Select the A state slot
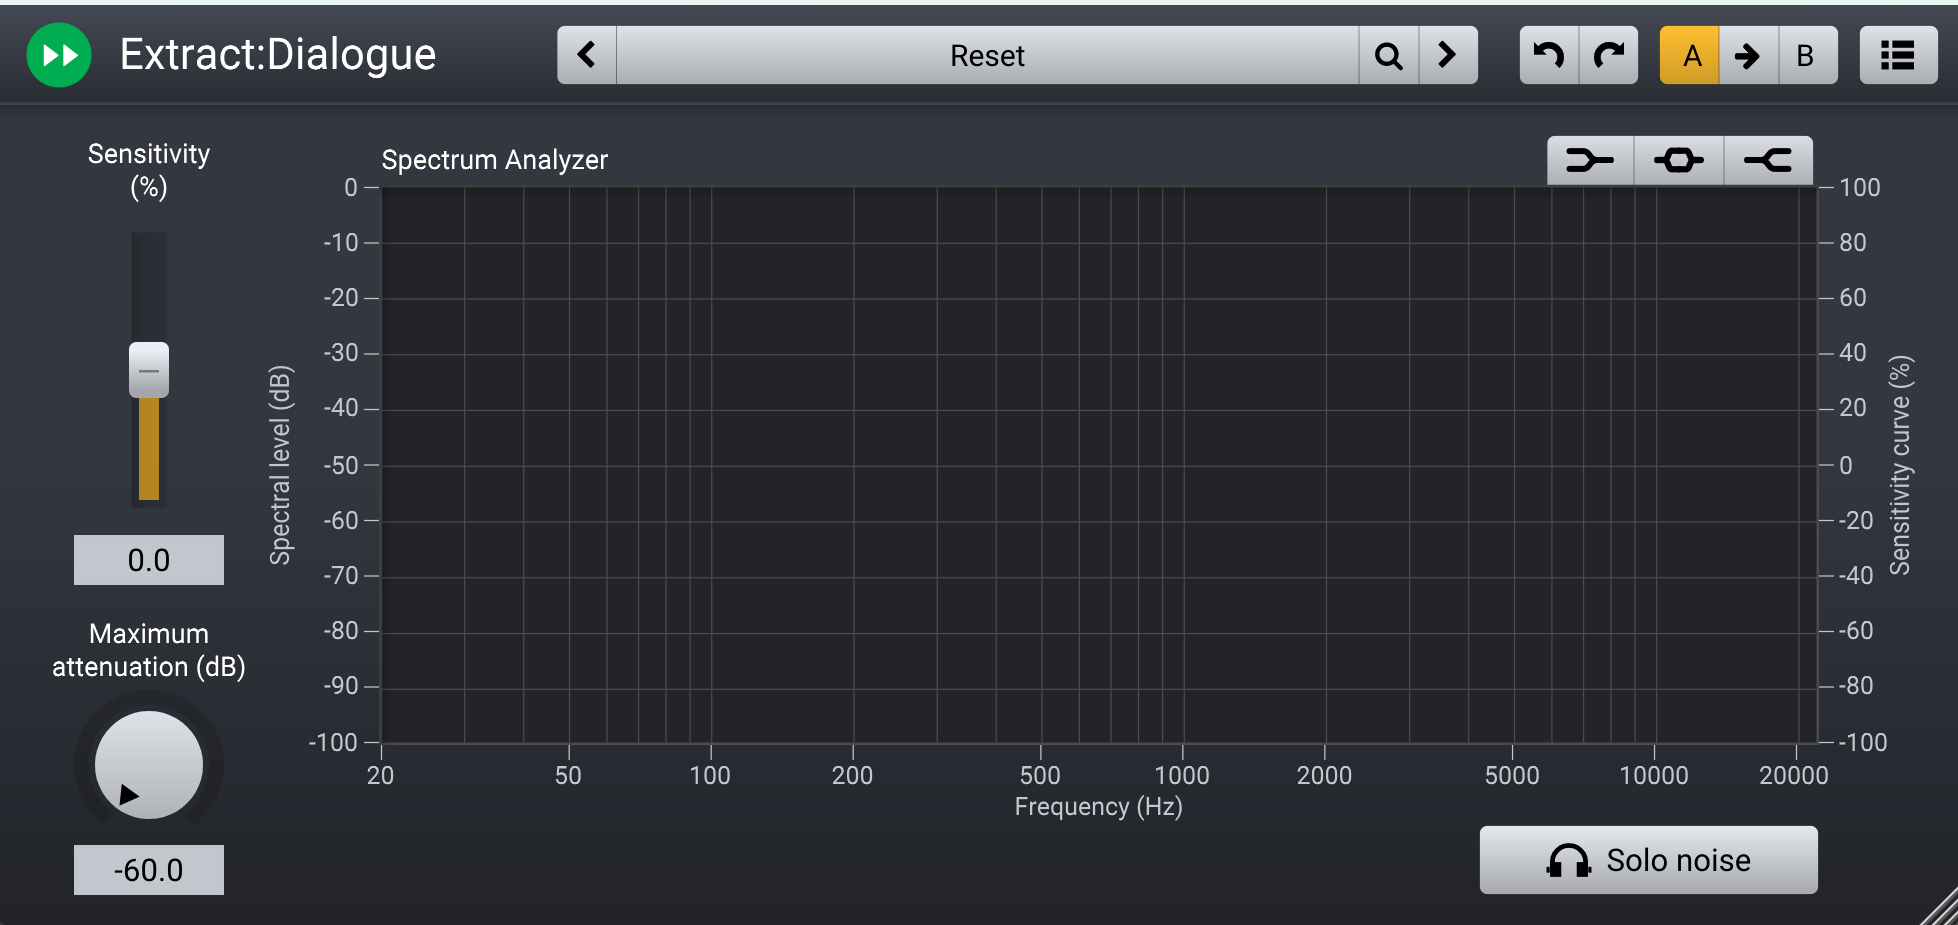1958x925 pixels. pyautogui.click(x=1690, y=55)
